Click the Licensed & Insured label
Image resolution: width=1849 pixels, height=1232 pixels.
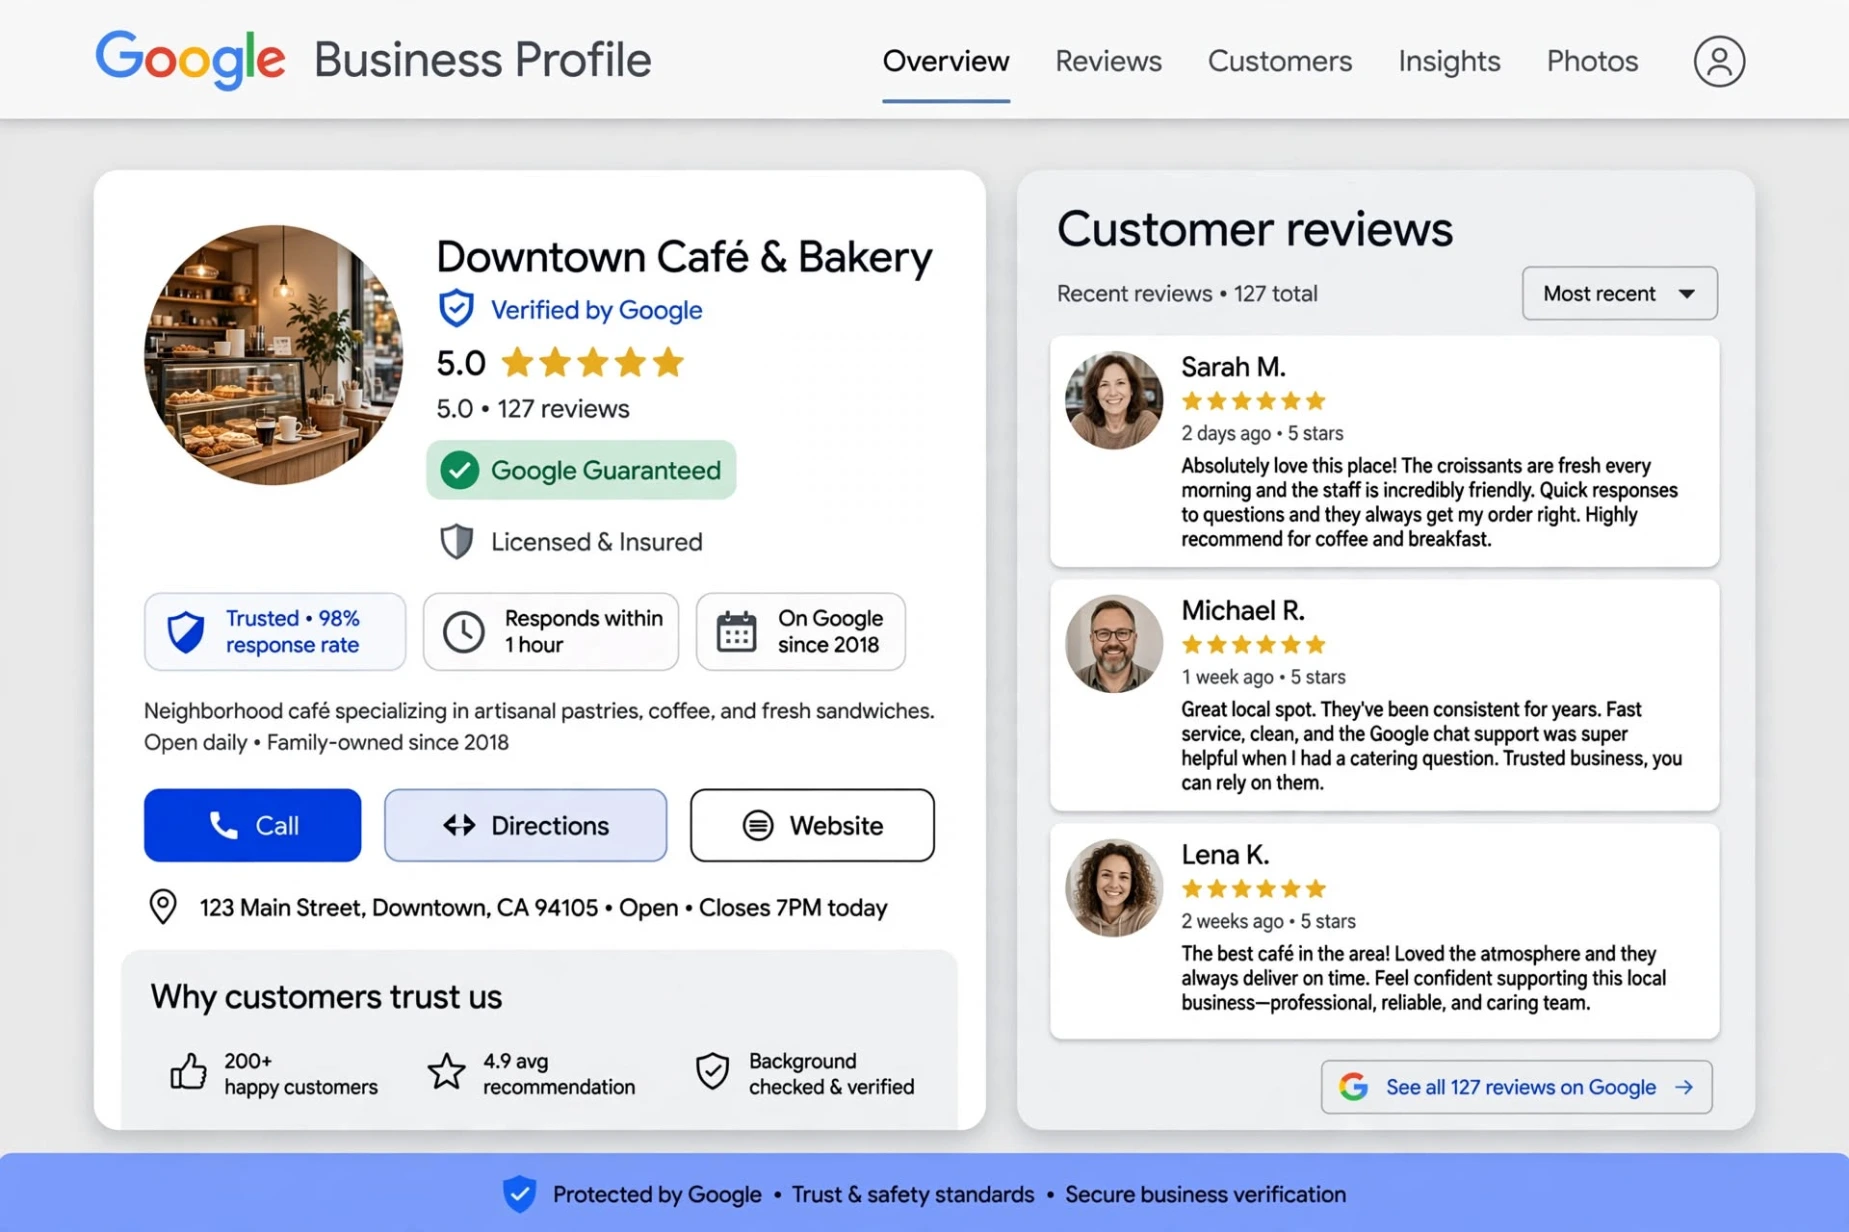[x=596, y=542]
